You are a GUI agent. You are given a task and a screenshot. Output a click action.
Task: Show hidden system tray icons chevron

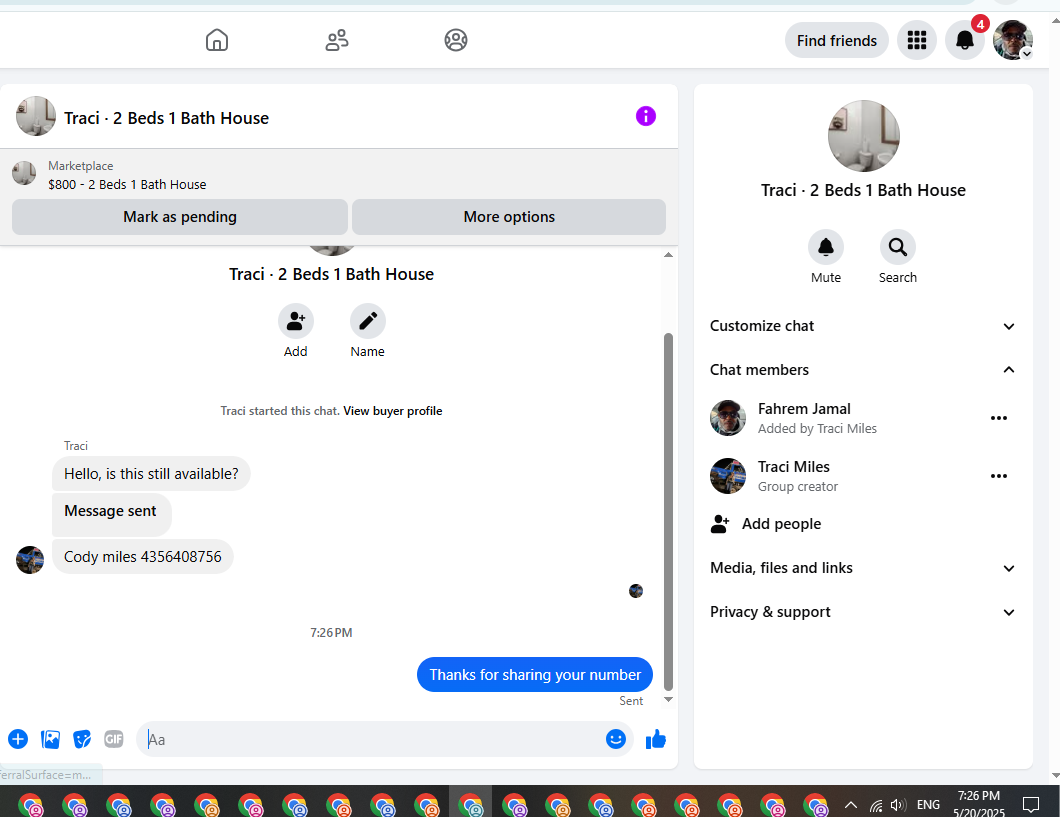(x=851, y=804)
